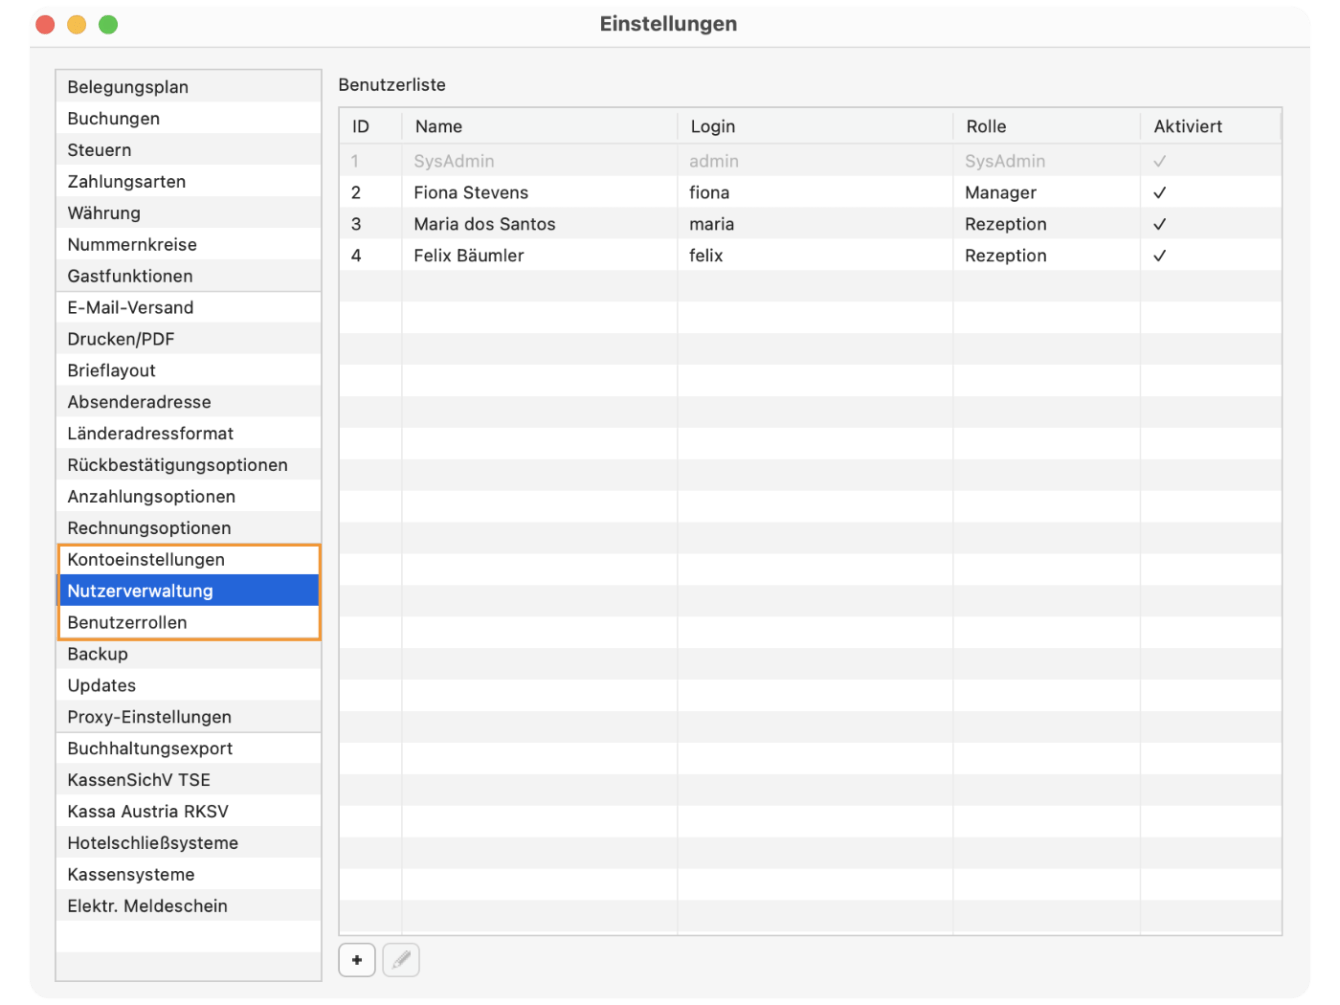Minimize Einstellungen window via yellow button
The height and width of the screenshot is (1005, 1340).
click(77, 24)
